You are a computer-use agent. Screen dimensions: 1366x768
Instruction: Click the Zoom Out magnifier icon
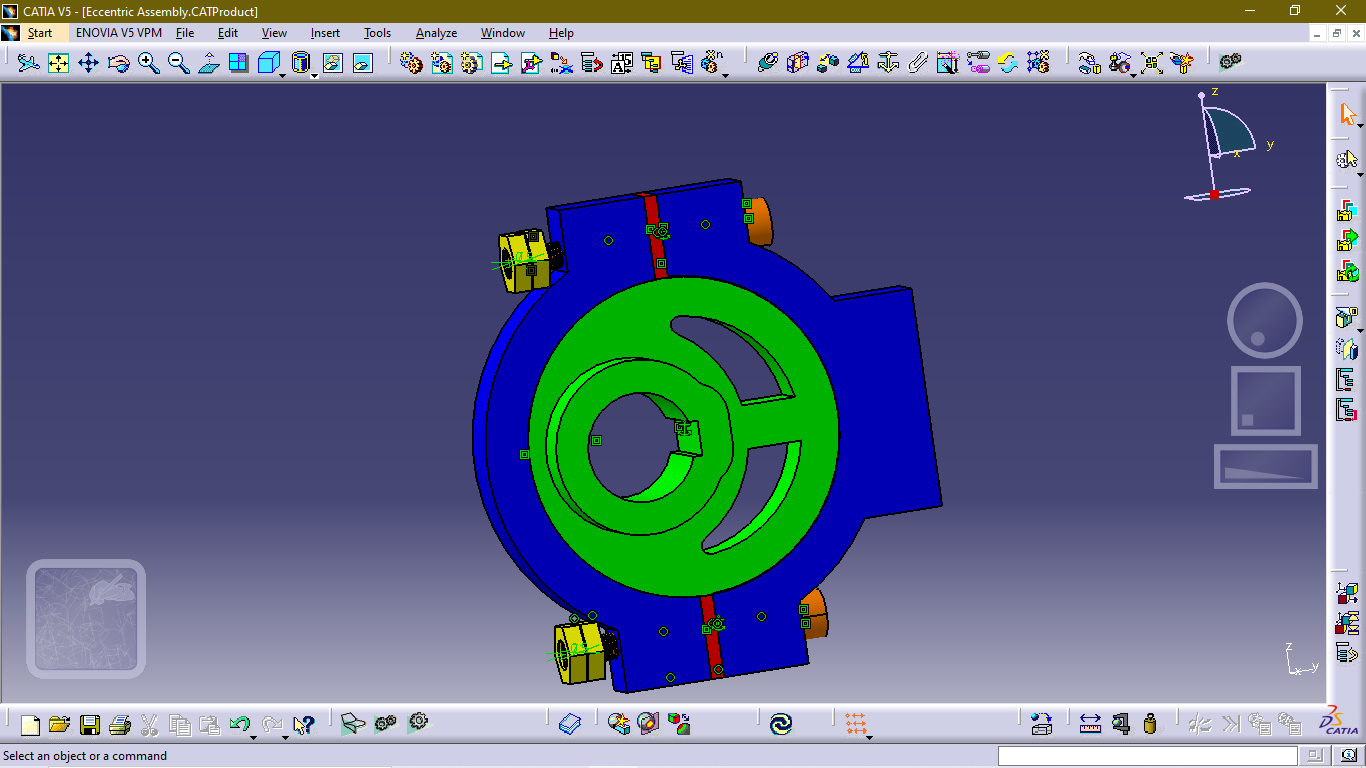coord(178,62)
